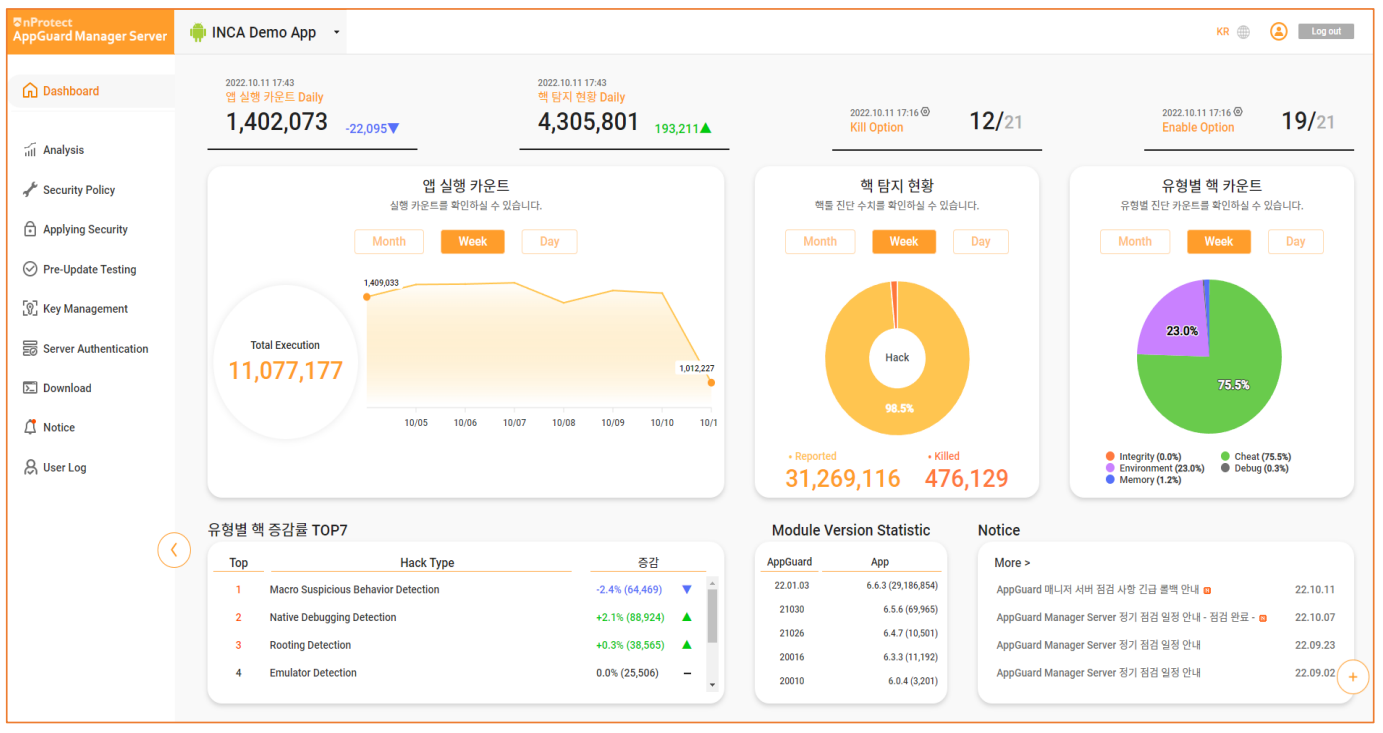Click the Key Management icon

tap(30, 309)
